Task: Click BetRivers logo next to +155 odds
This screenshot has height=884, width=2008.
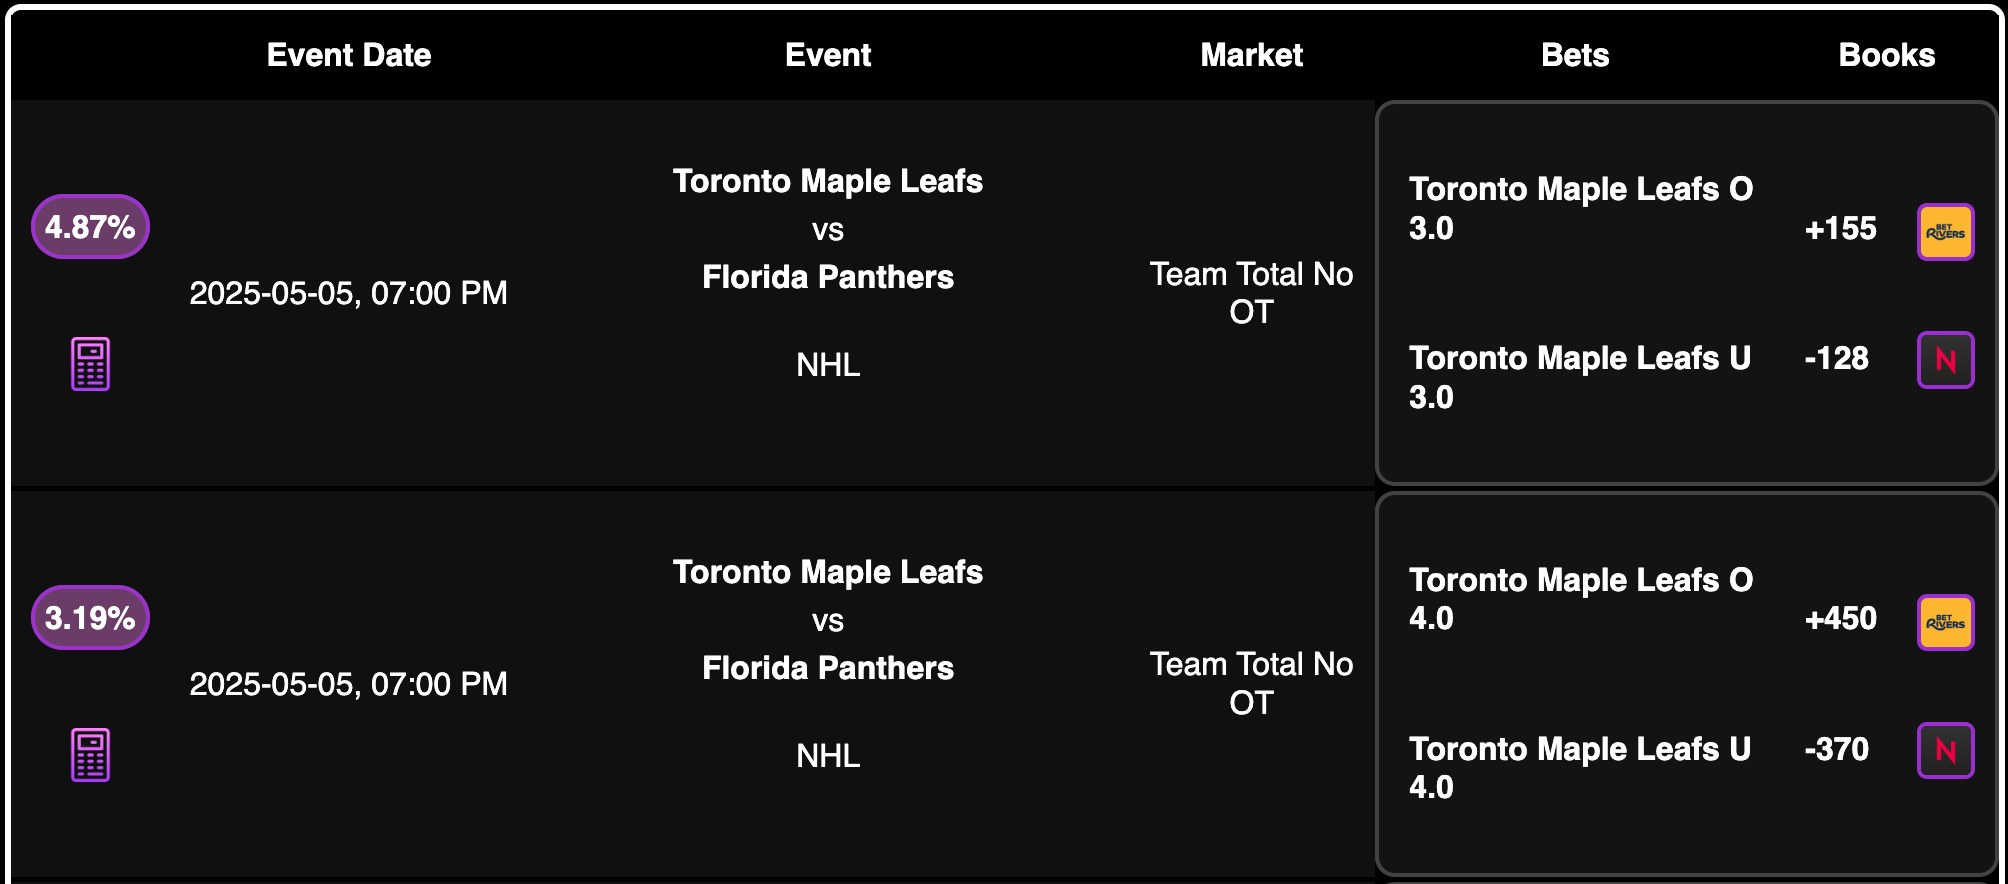Action: (x=1945, y=232)
